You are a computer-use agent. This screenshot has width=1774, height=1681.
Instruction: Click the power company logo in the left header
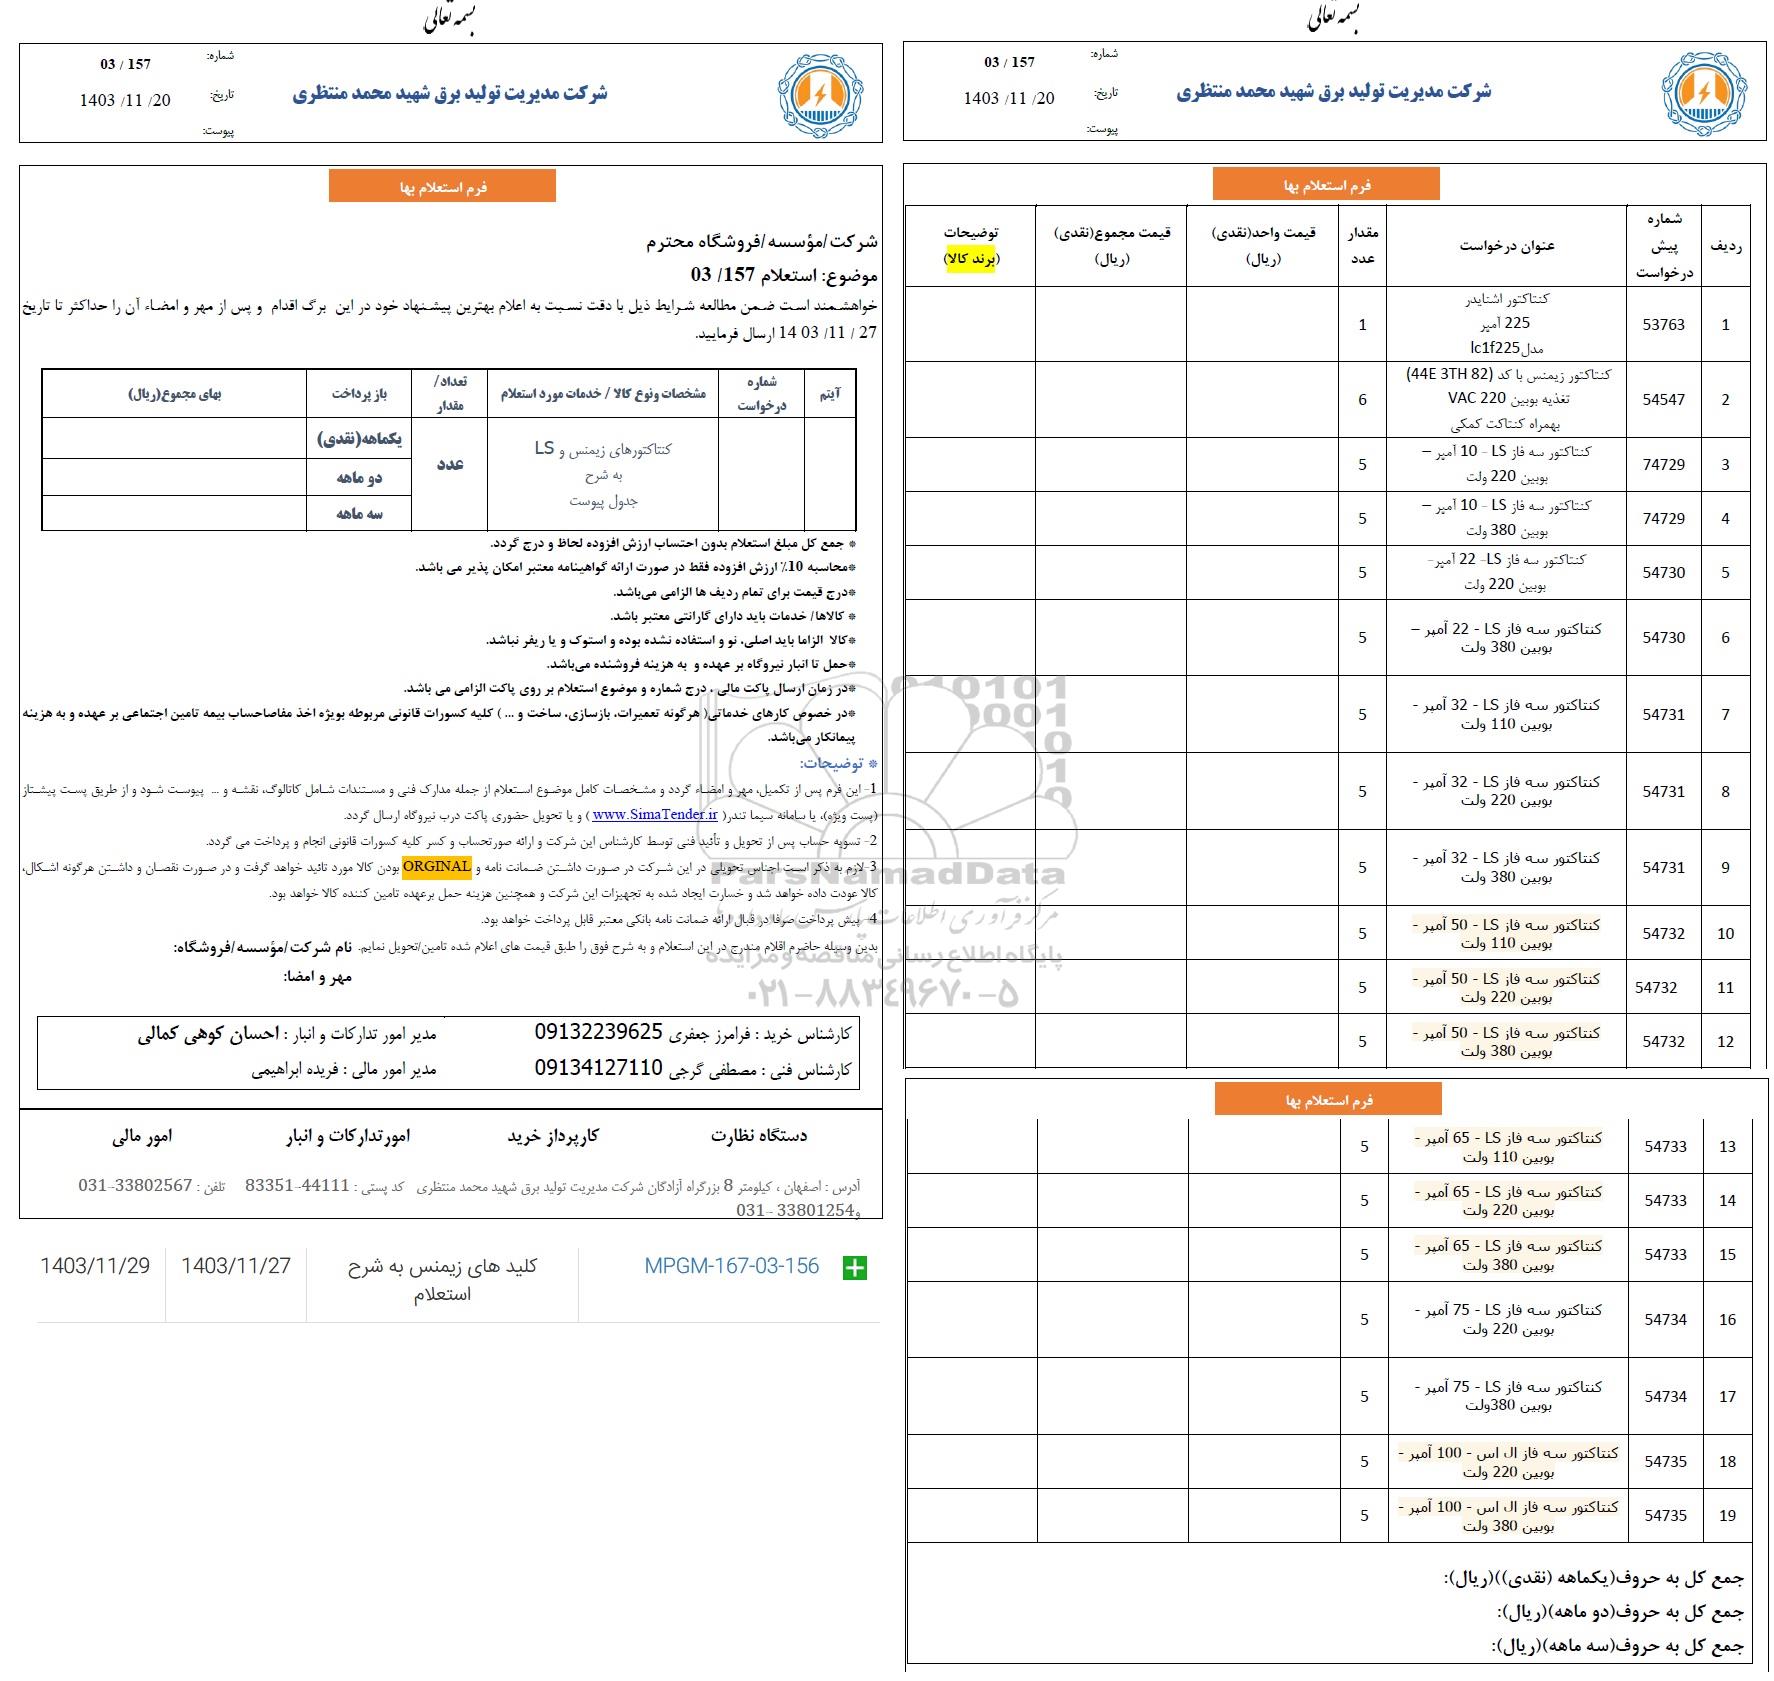coord(820,94)
